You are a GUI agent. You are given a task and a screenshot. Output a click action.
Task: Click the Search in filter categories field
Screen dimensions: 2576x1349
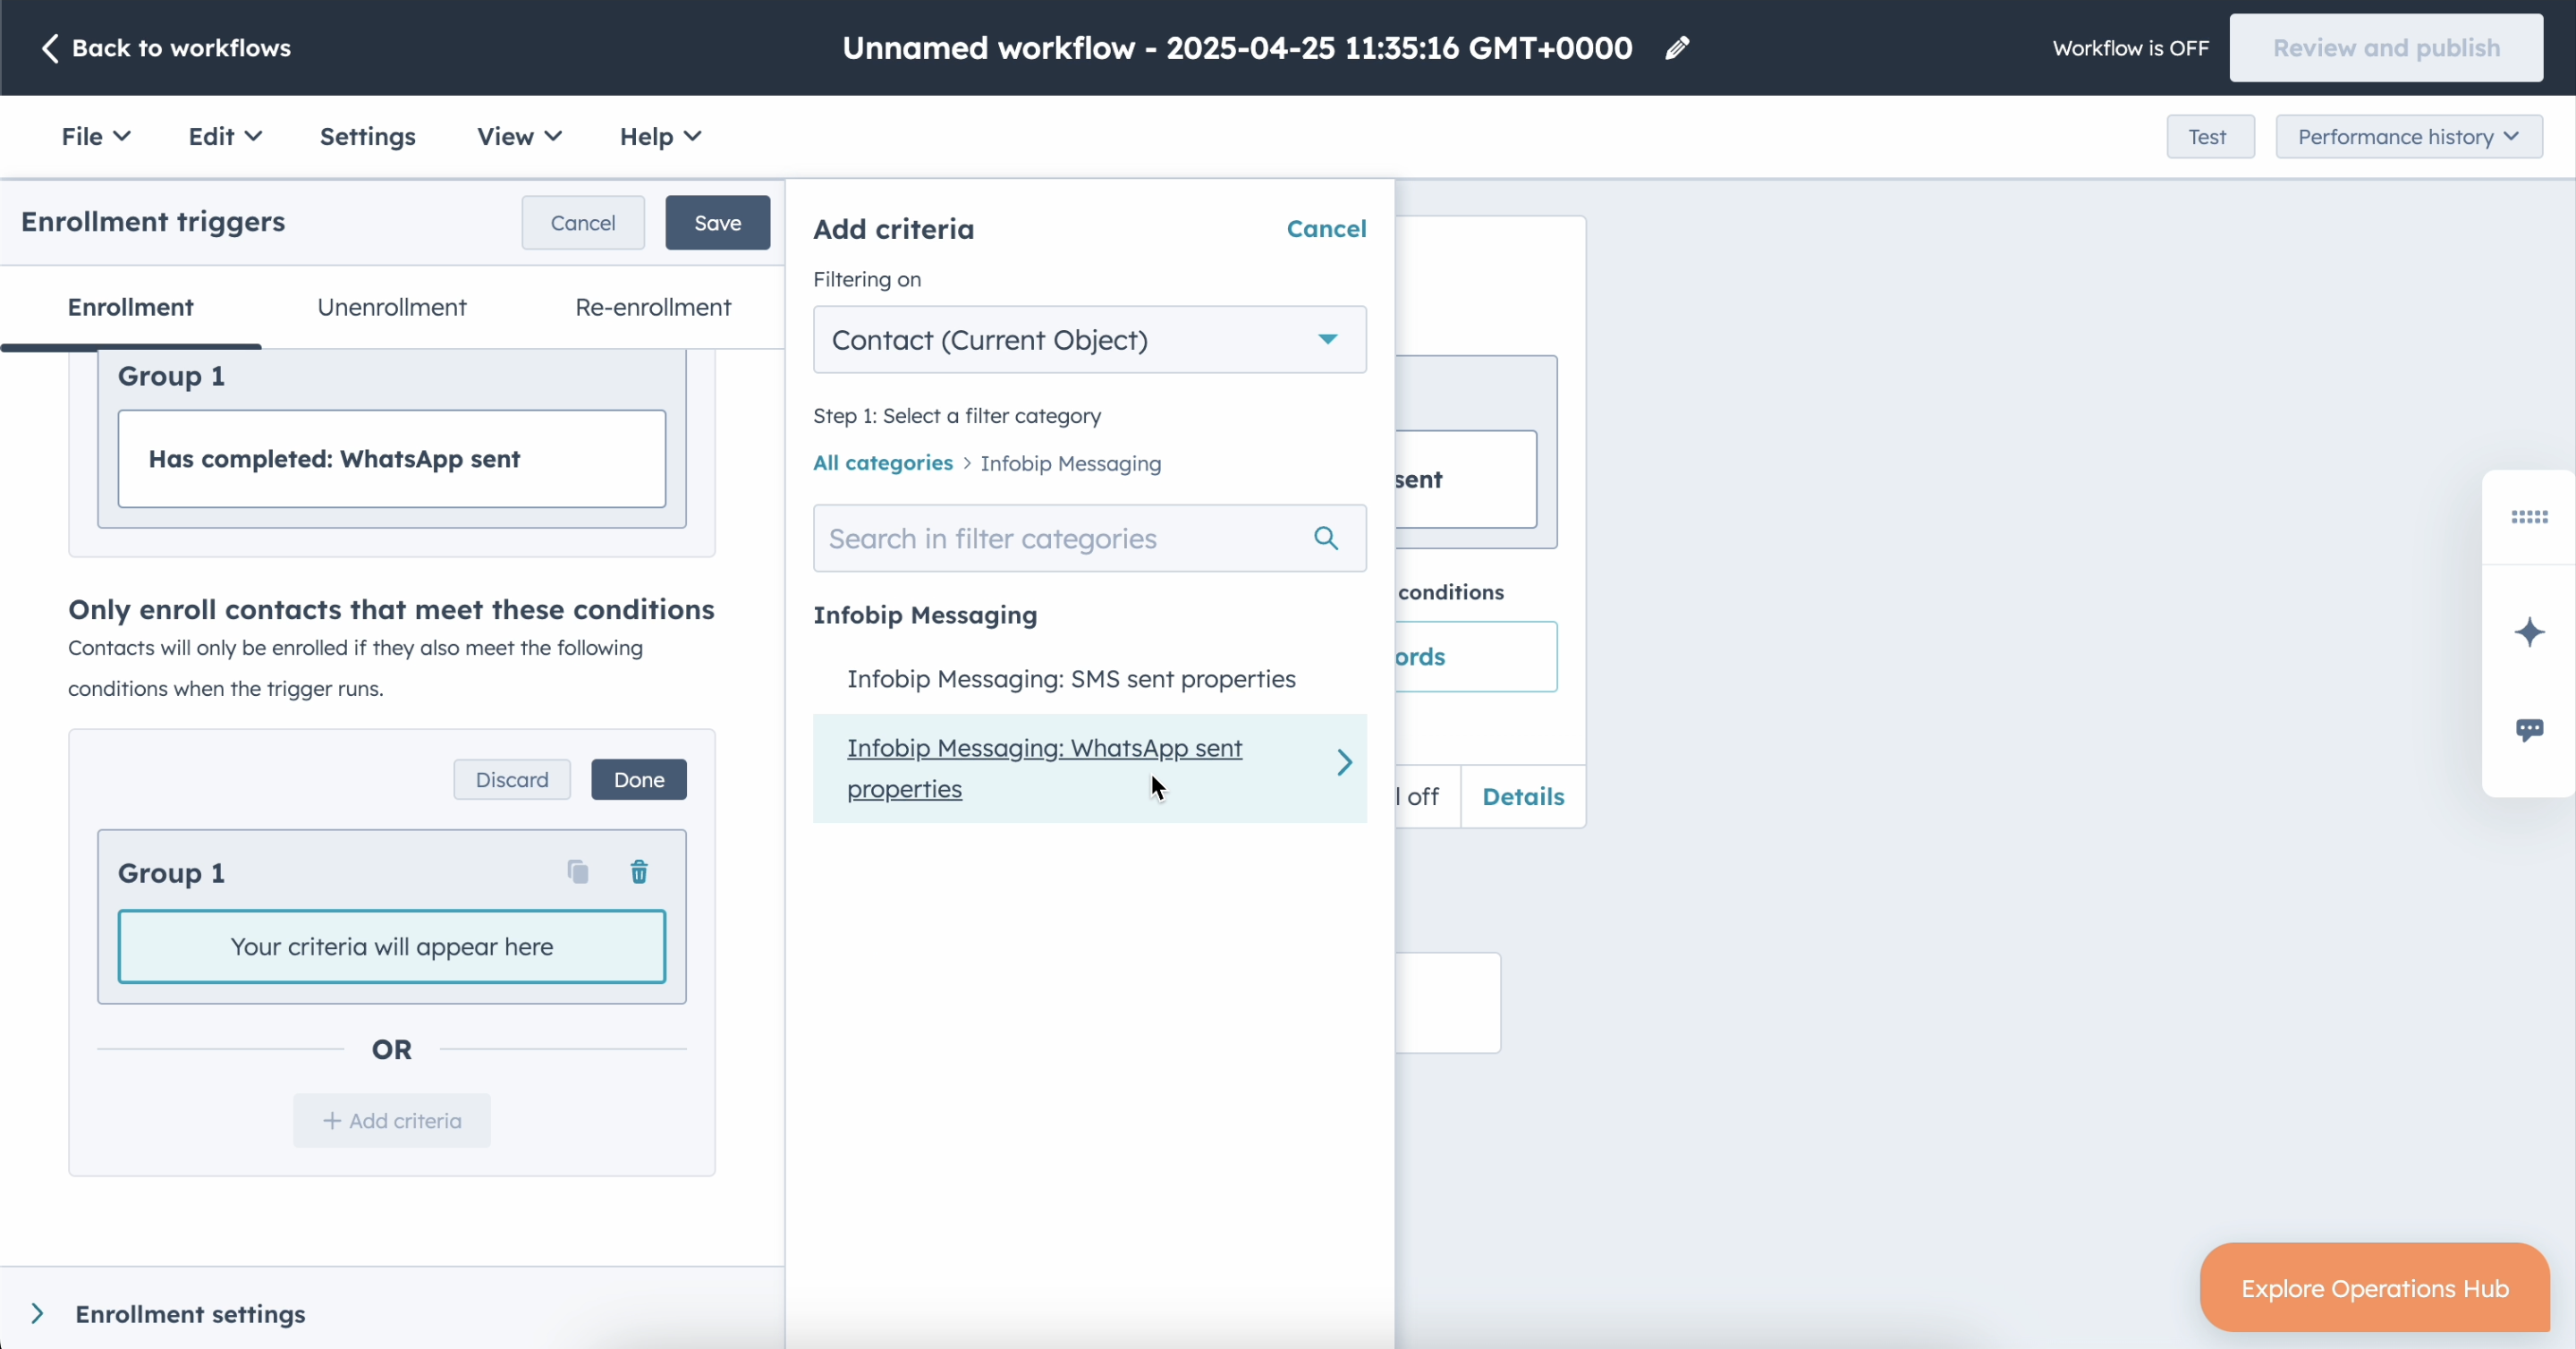pyautogui.click(x=1089, y=538)
